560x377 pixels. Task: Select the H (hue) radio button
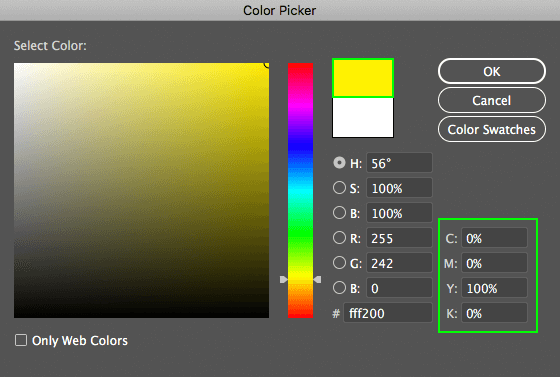(339, 163)
